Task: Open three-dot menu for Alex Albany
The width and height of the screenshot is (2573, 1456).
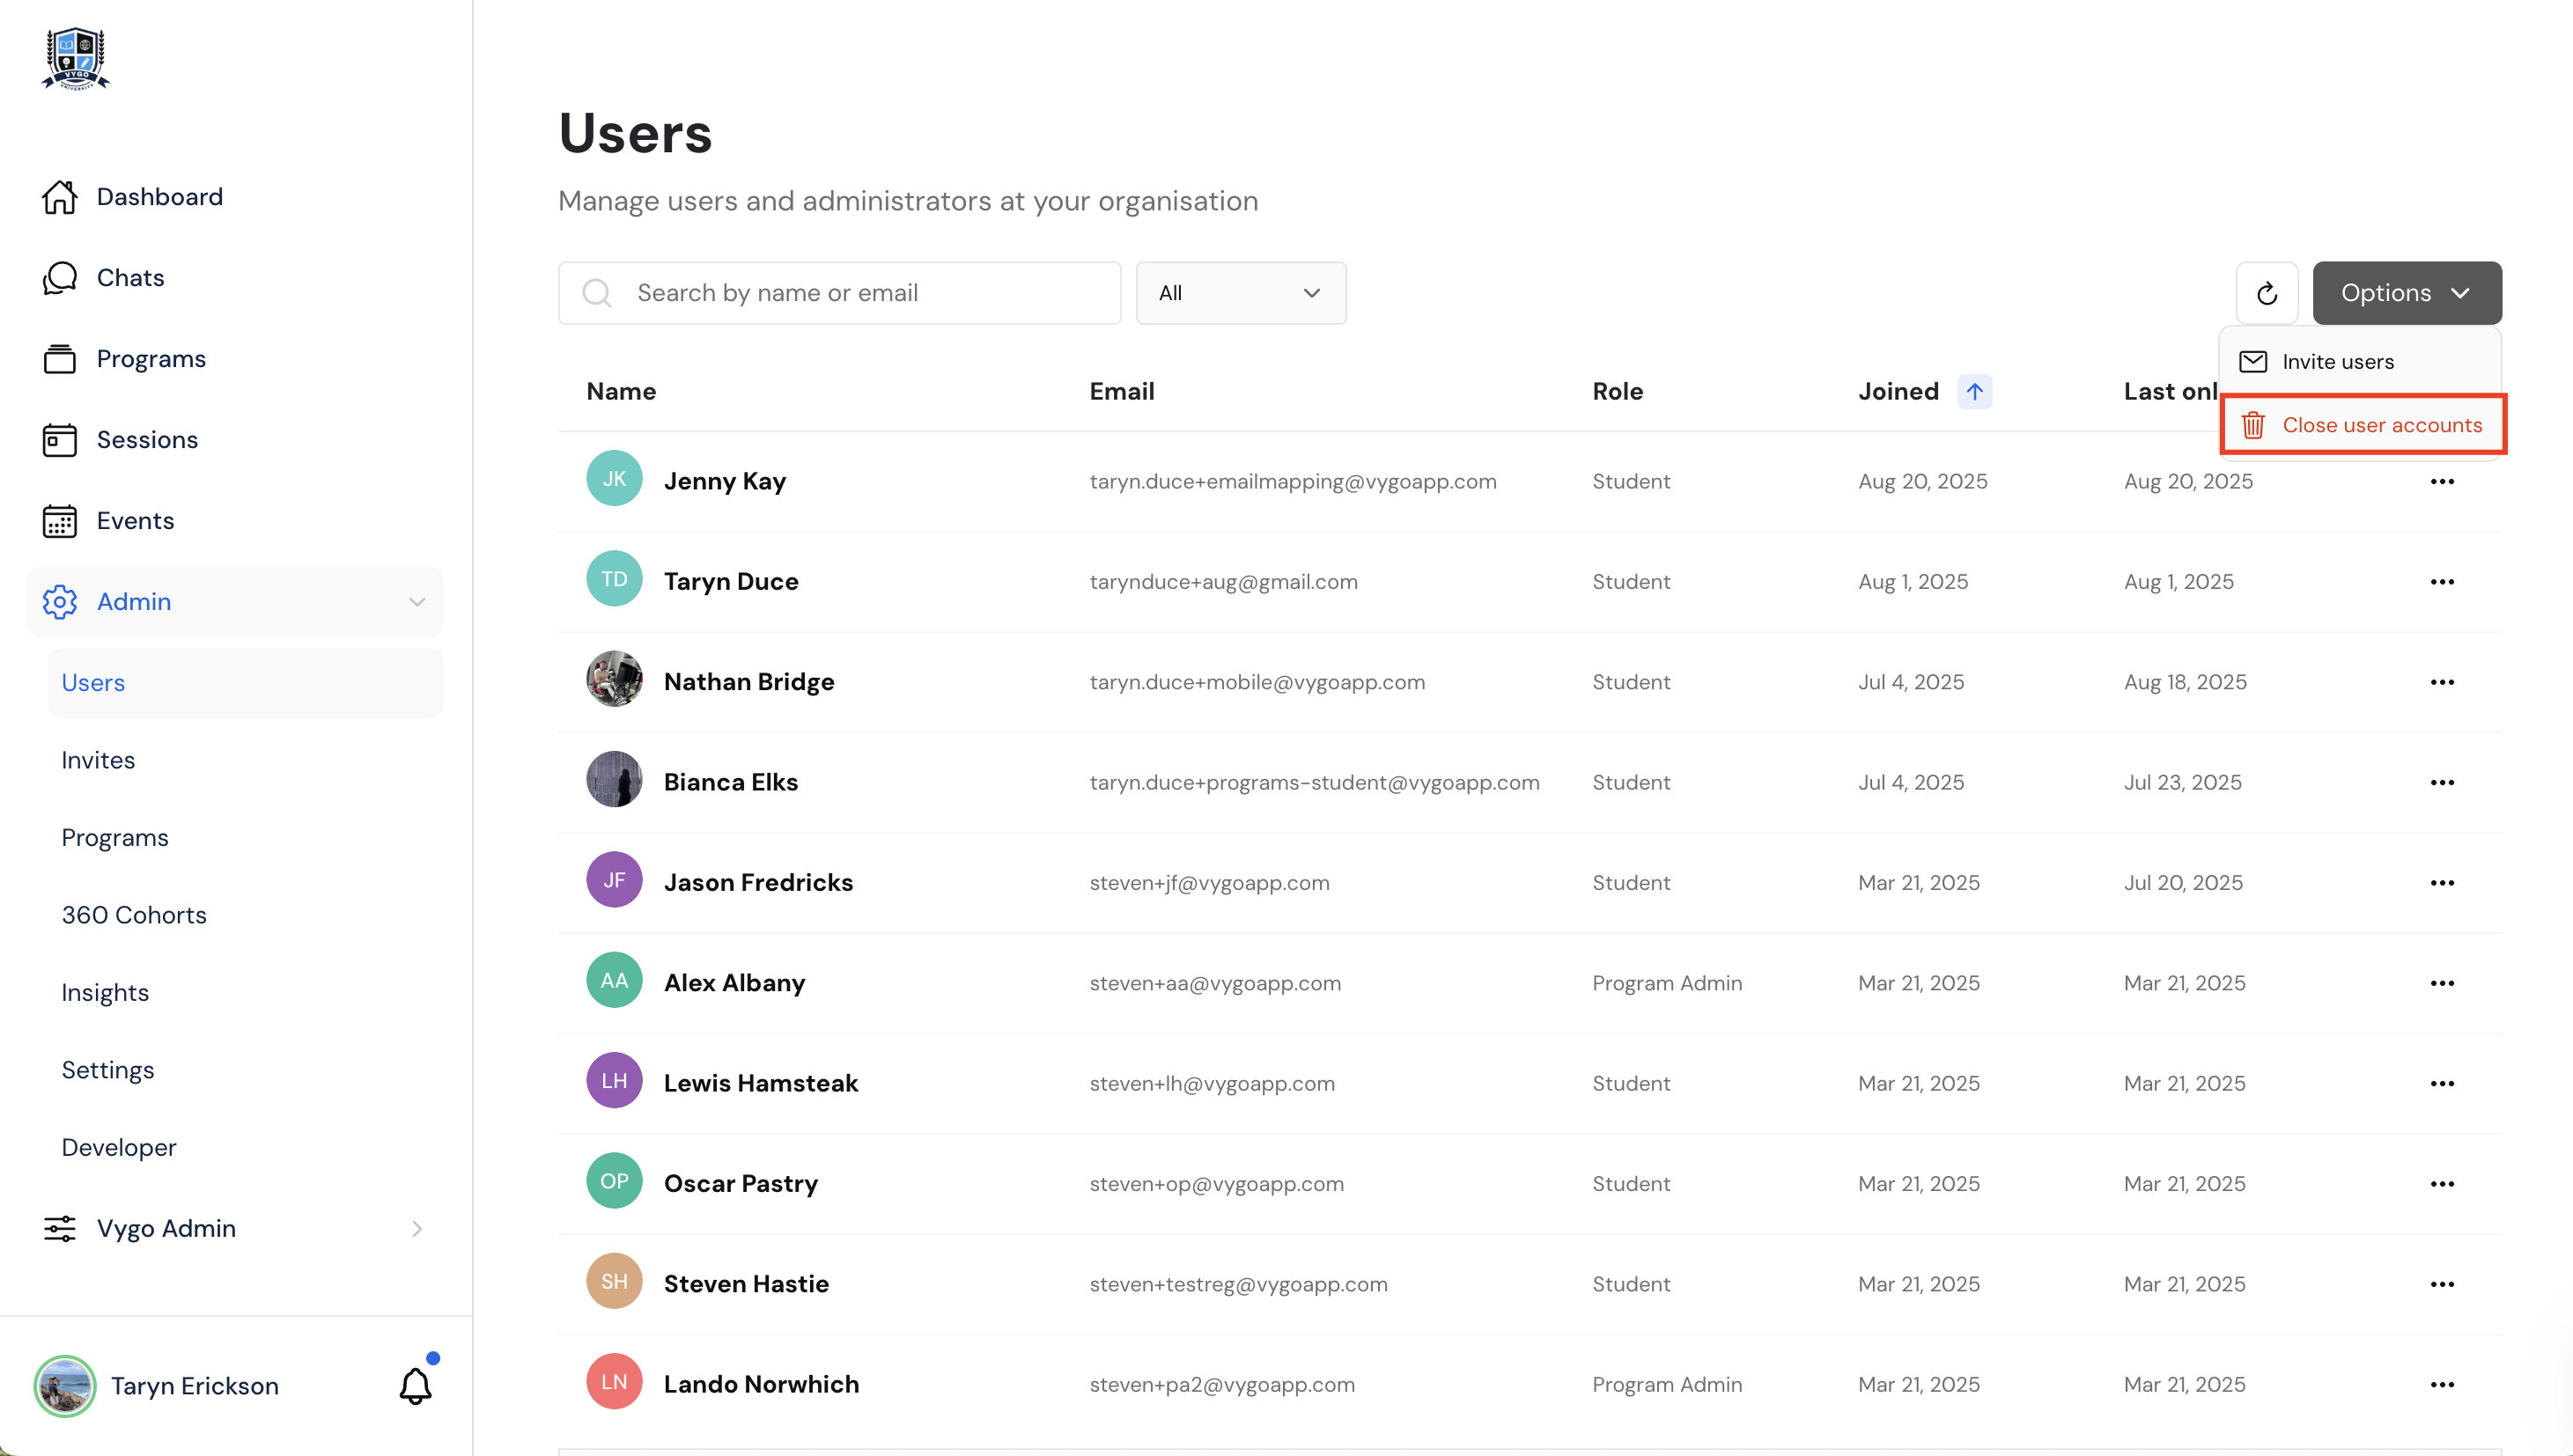Action: pos(2441,983)
